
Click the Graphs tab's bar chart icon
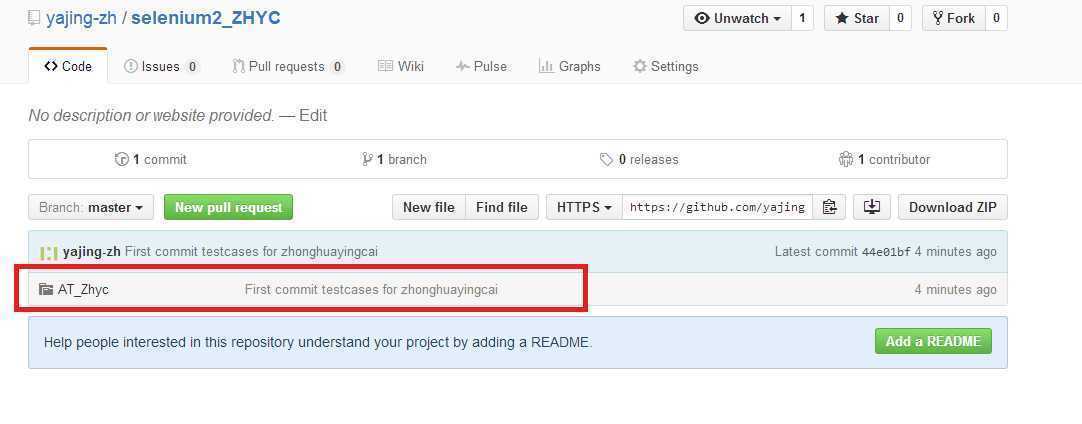(x=546, y=66)
